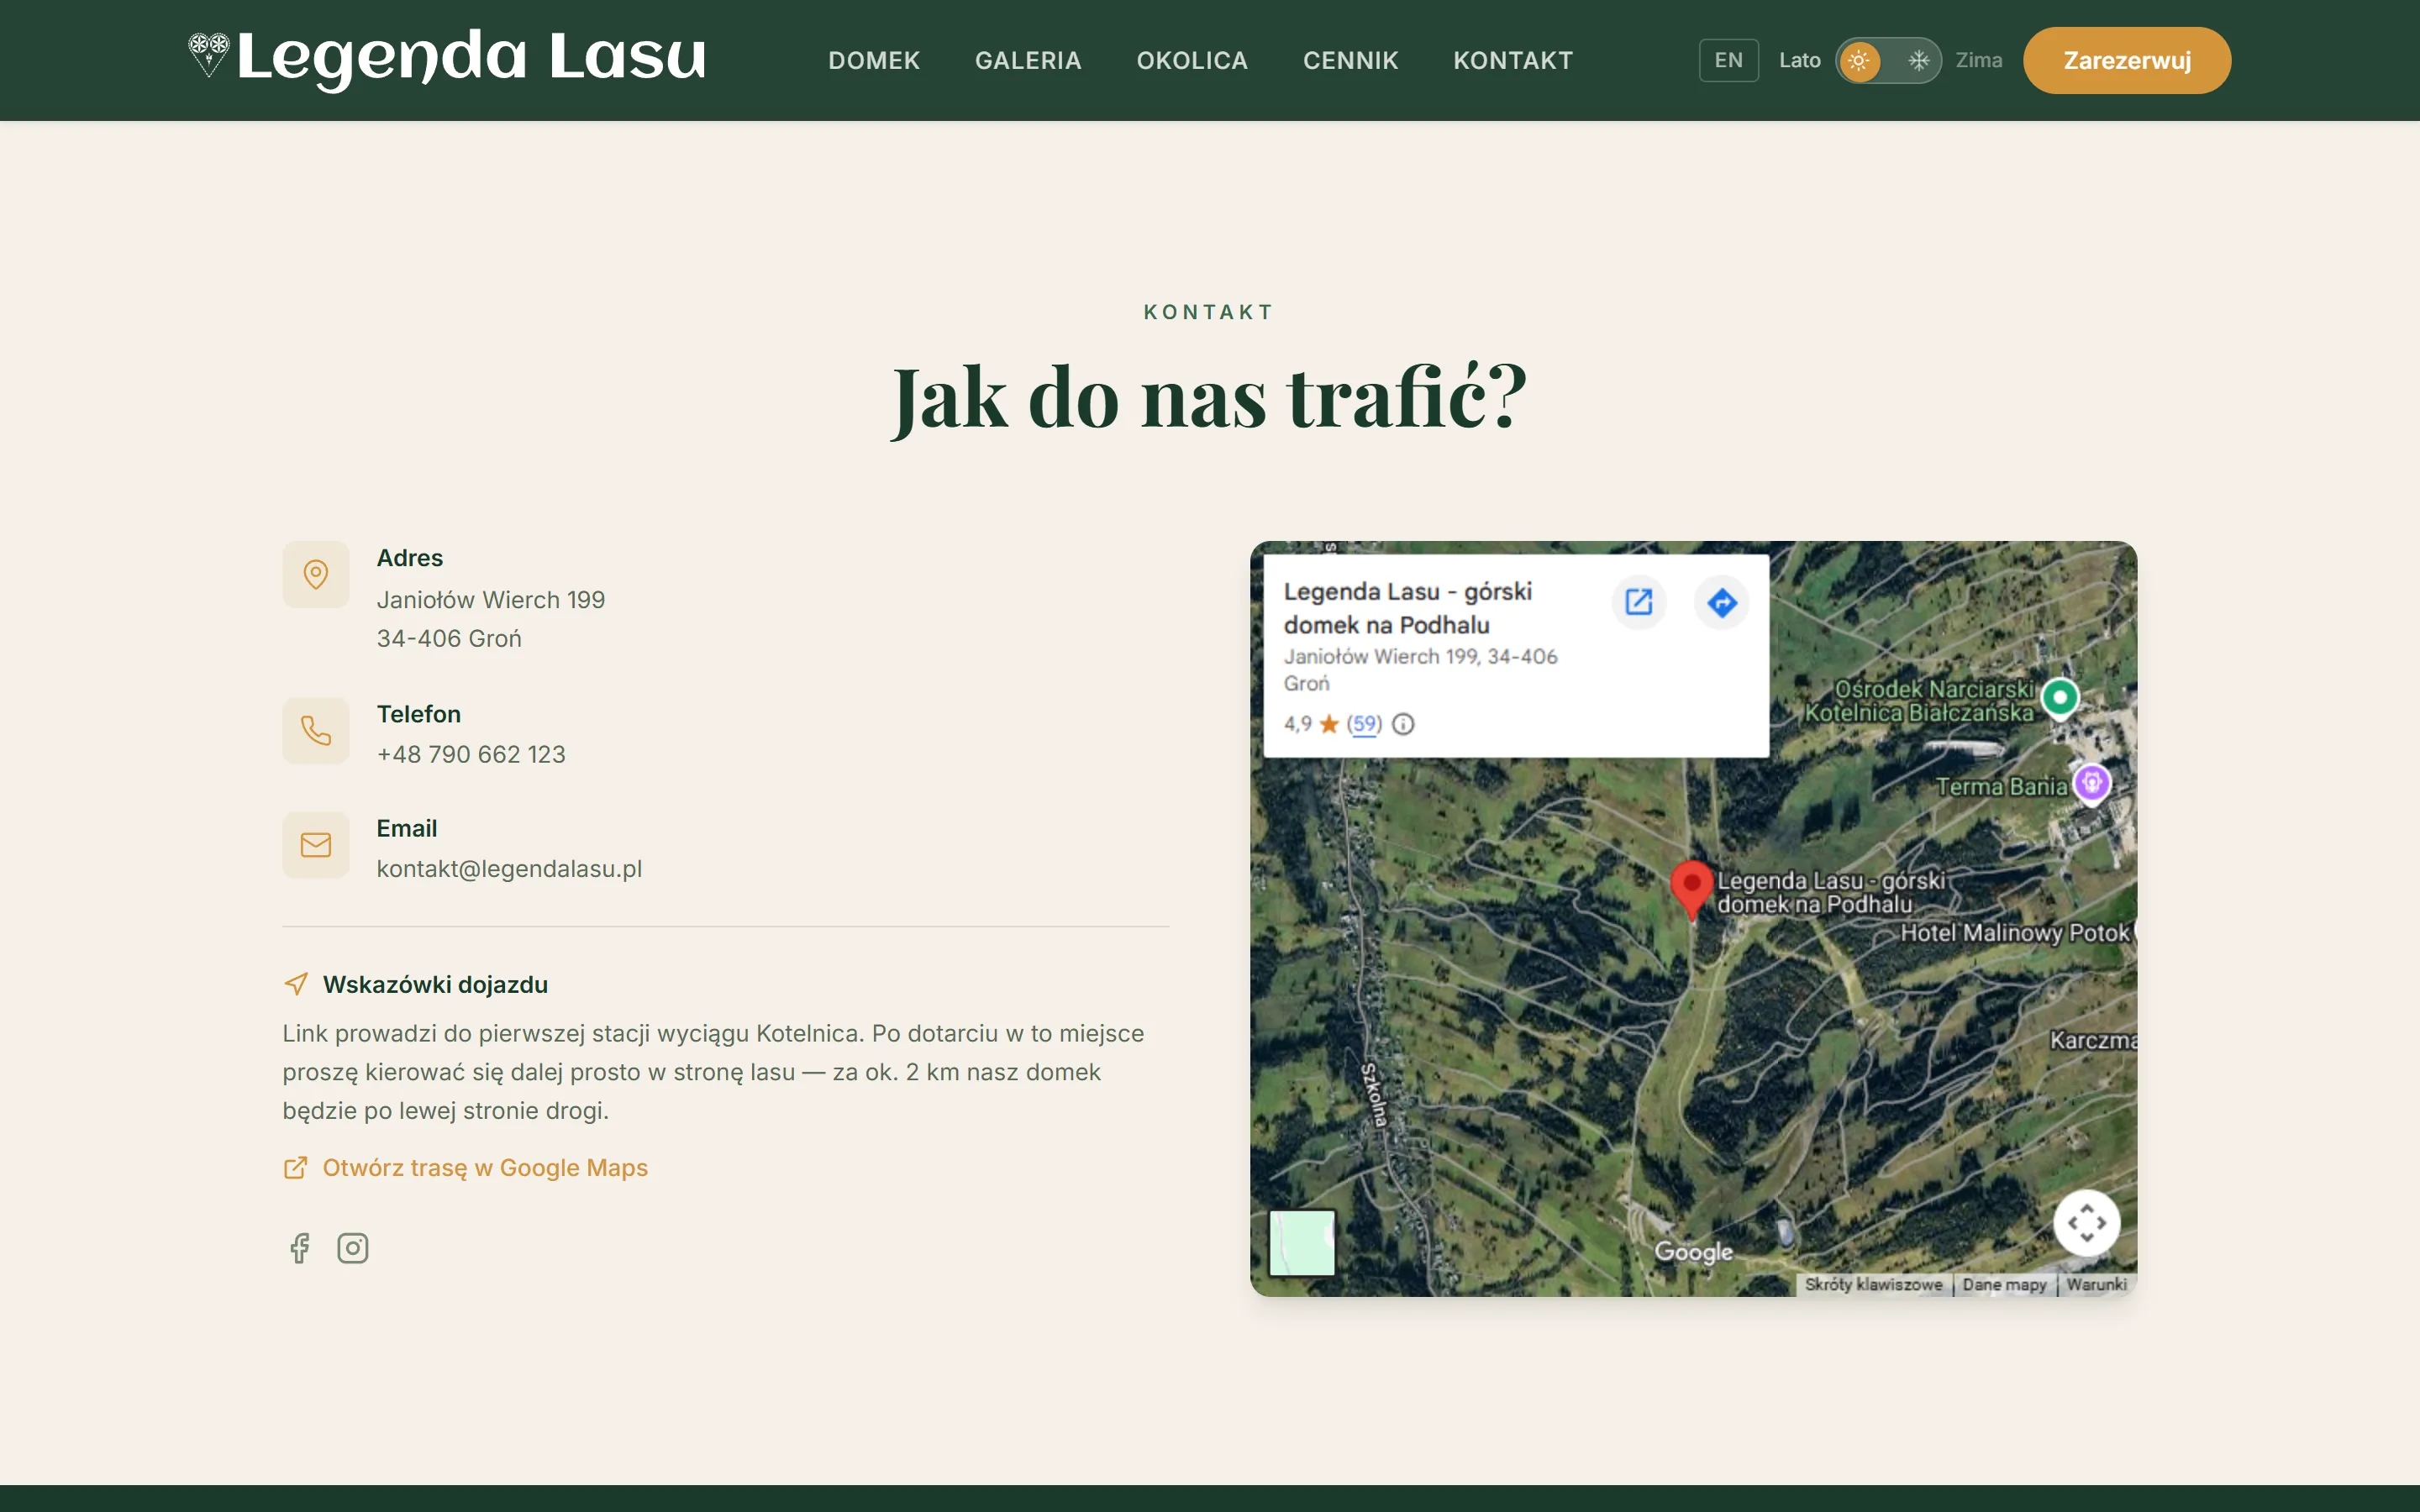The image size is (2420, 1512).
Task: Toggle the Lato/Zima season switch
Action: [x=1888, y=60]
